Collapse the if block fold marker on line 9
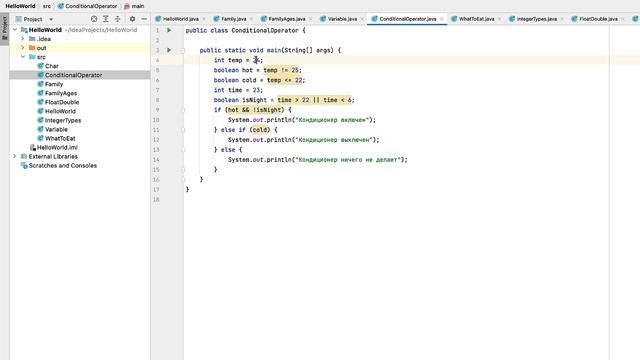Screen dimensions: 640x360 click(x=183, y=110)
